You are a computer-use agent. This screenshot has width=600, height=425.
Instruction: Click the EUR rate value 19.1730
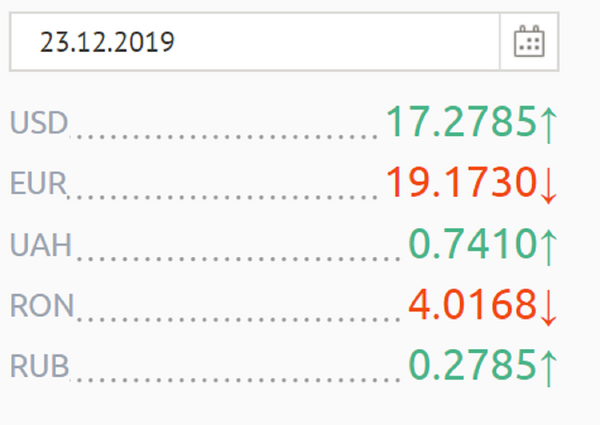(x=461, y=182)
